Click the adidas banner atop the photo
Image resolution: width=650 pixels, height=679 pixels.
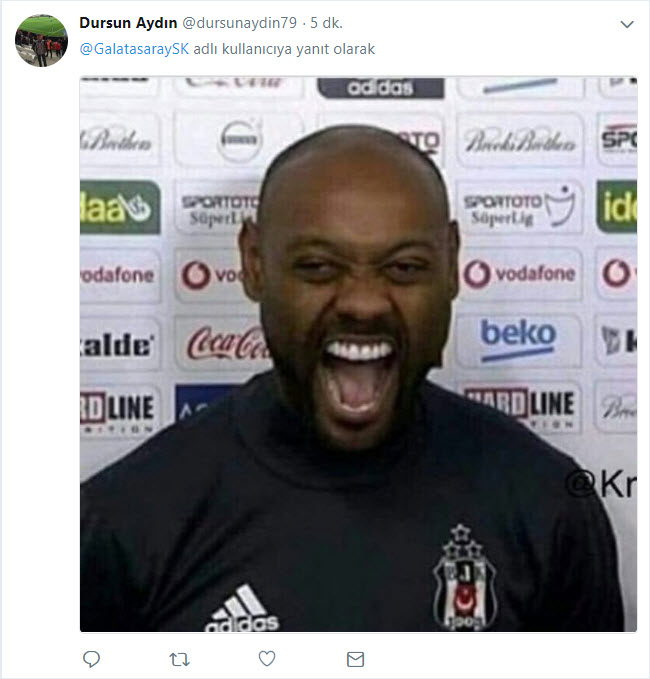coord(381,88)
